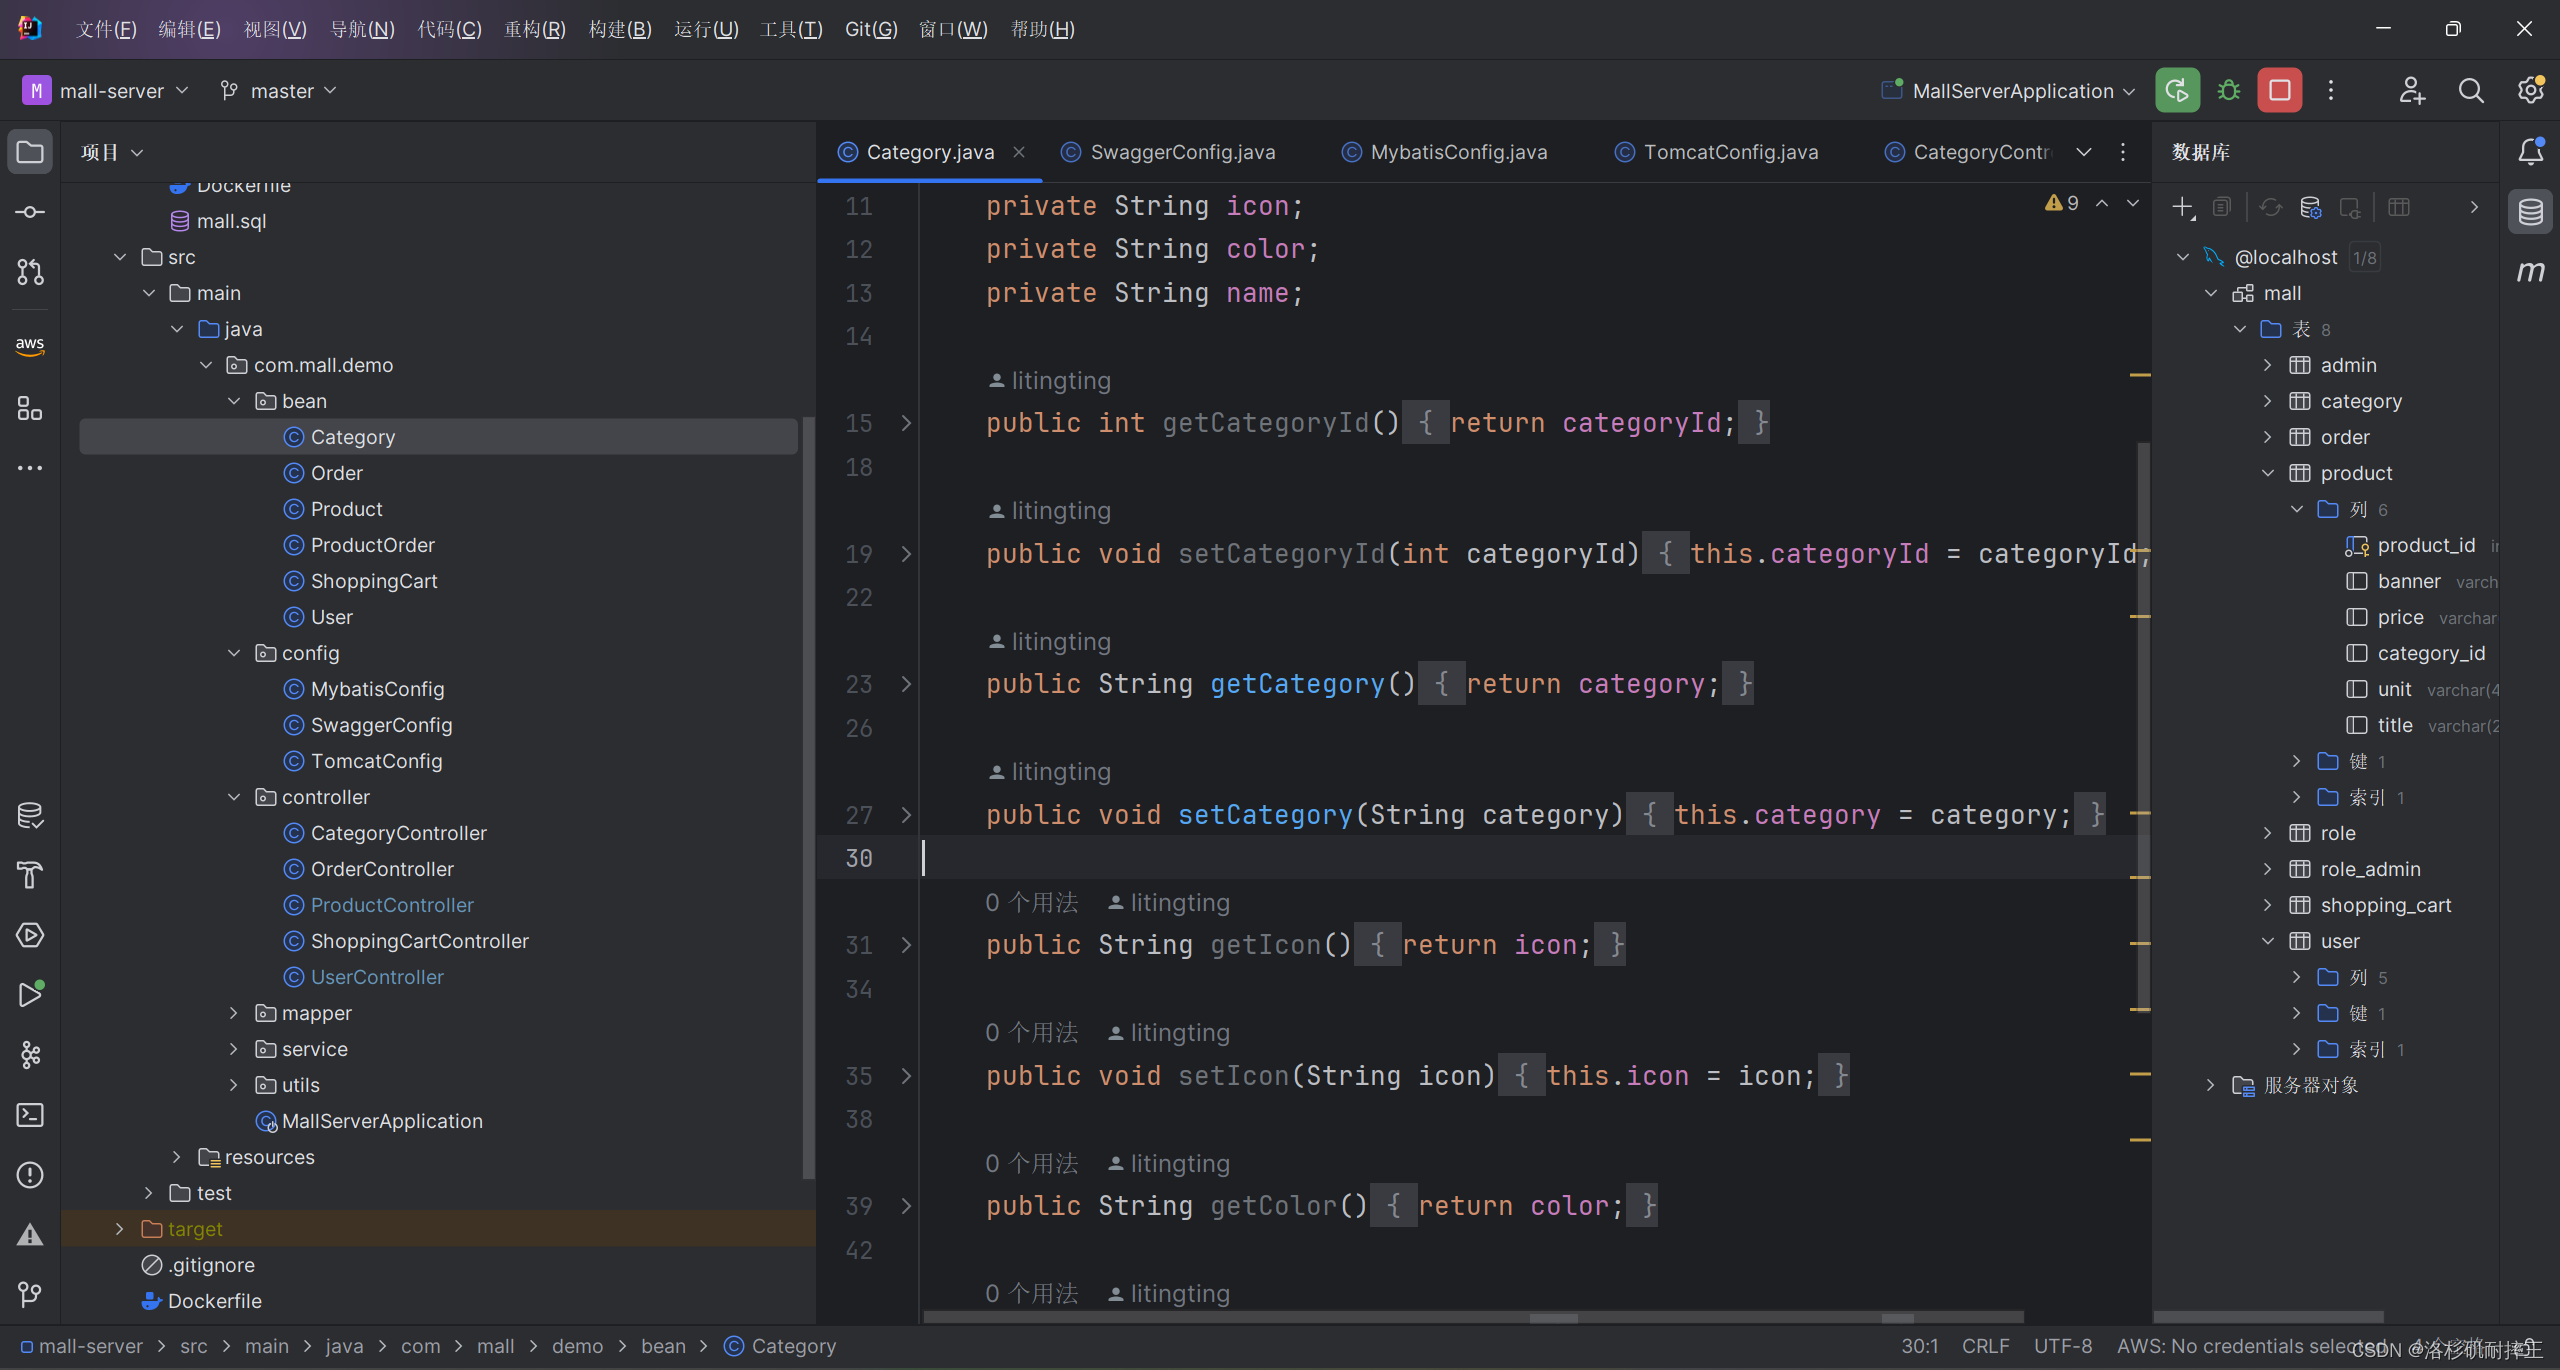Unfold the getCategoryId method body

(906, 423)
